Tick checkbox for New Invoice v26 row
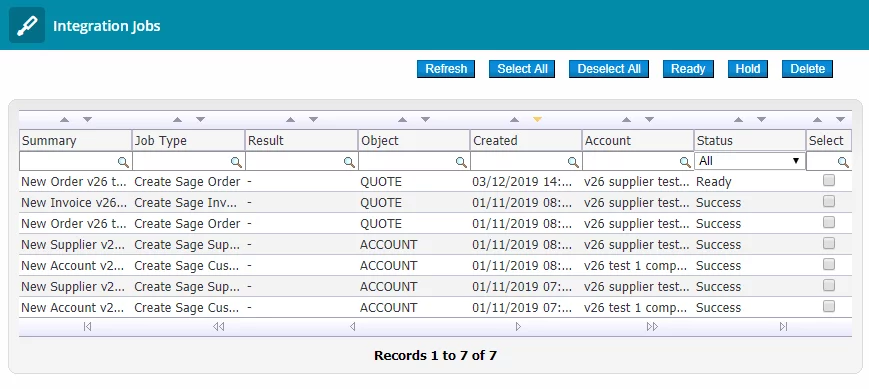The height and width of the screenshot is (389, 869). click(829, 201)
